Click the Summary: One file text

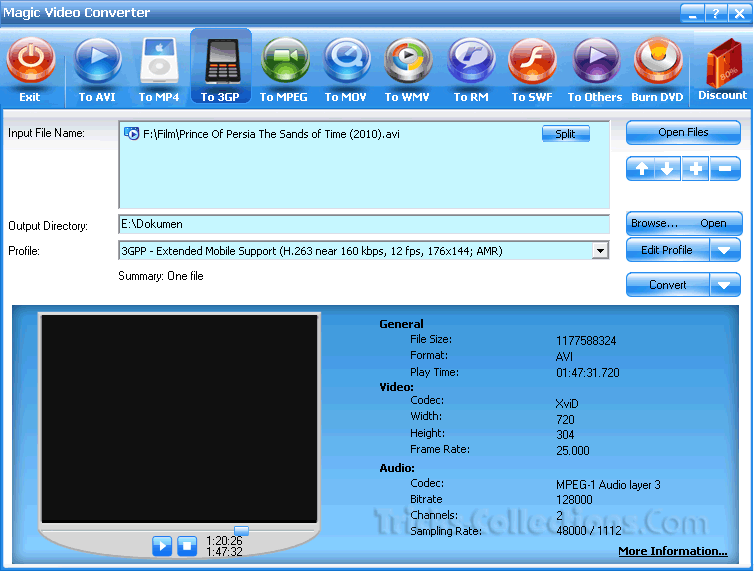pos(161,276)
